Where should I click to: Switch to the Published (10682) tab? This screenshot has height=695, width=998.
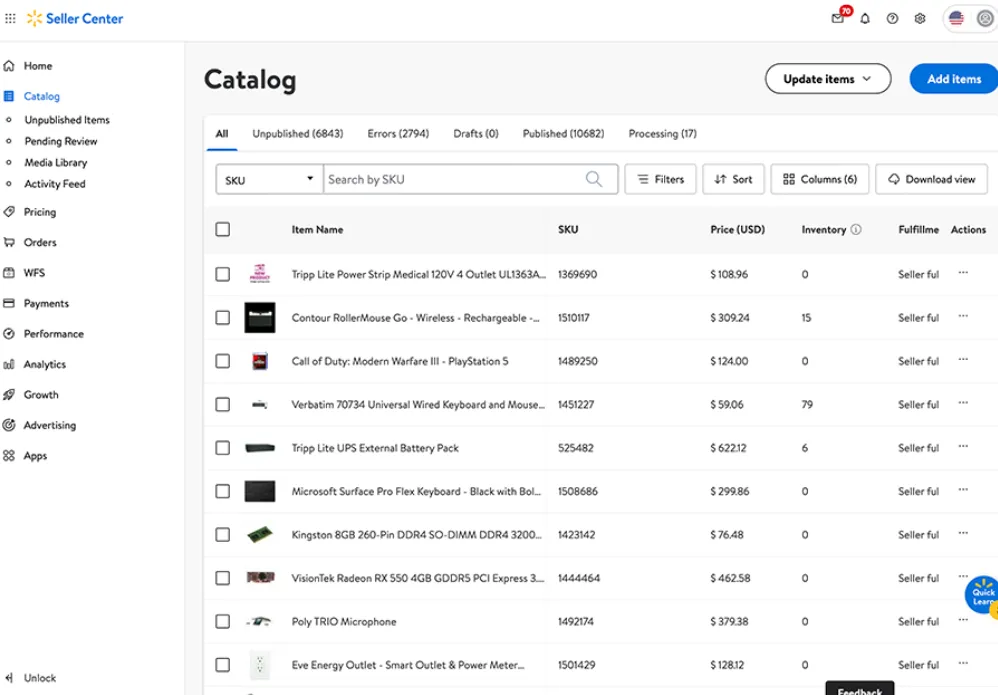click(x=563, y=134)
